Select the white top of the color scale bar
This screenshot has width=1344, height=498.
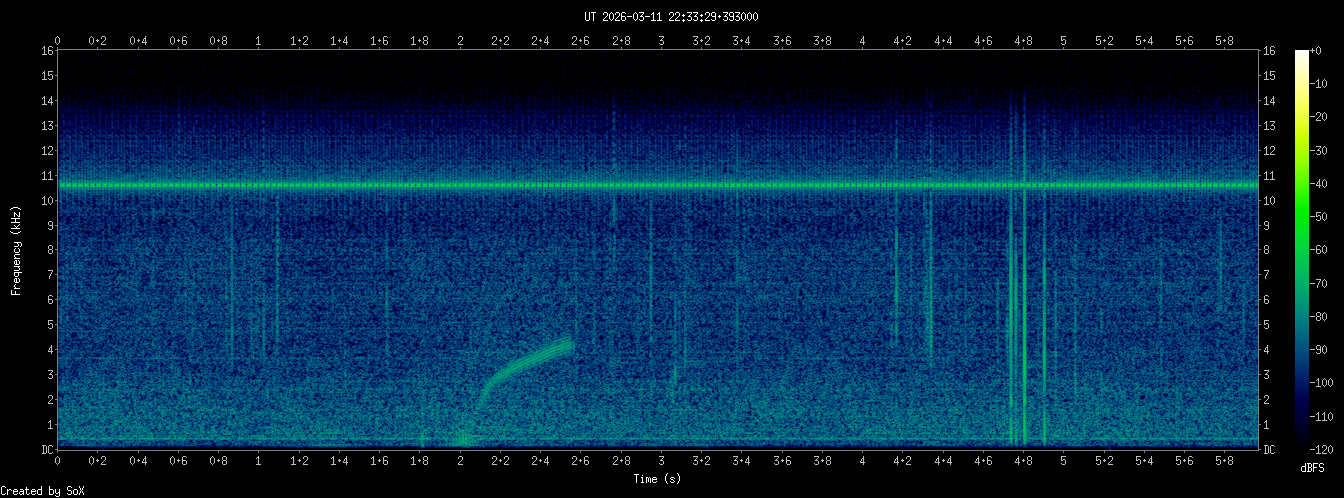[1302, 54]
